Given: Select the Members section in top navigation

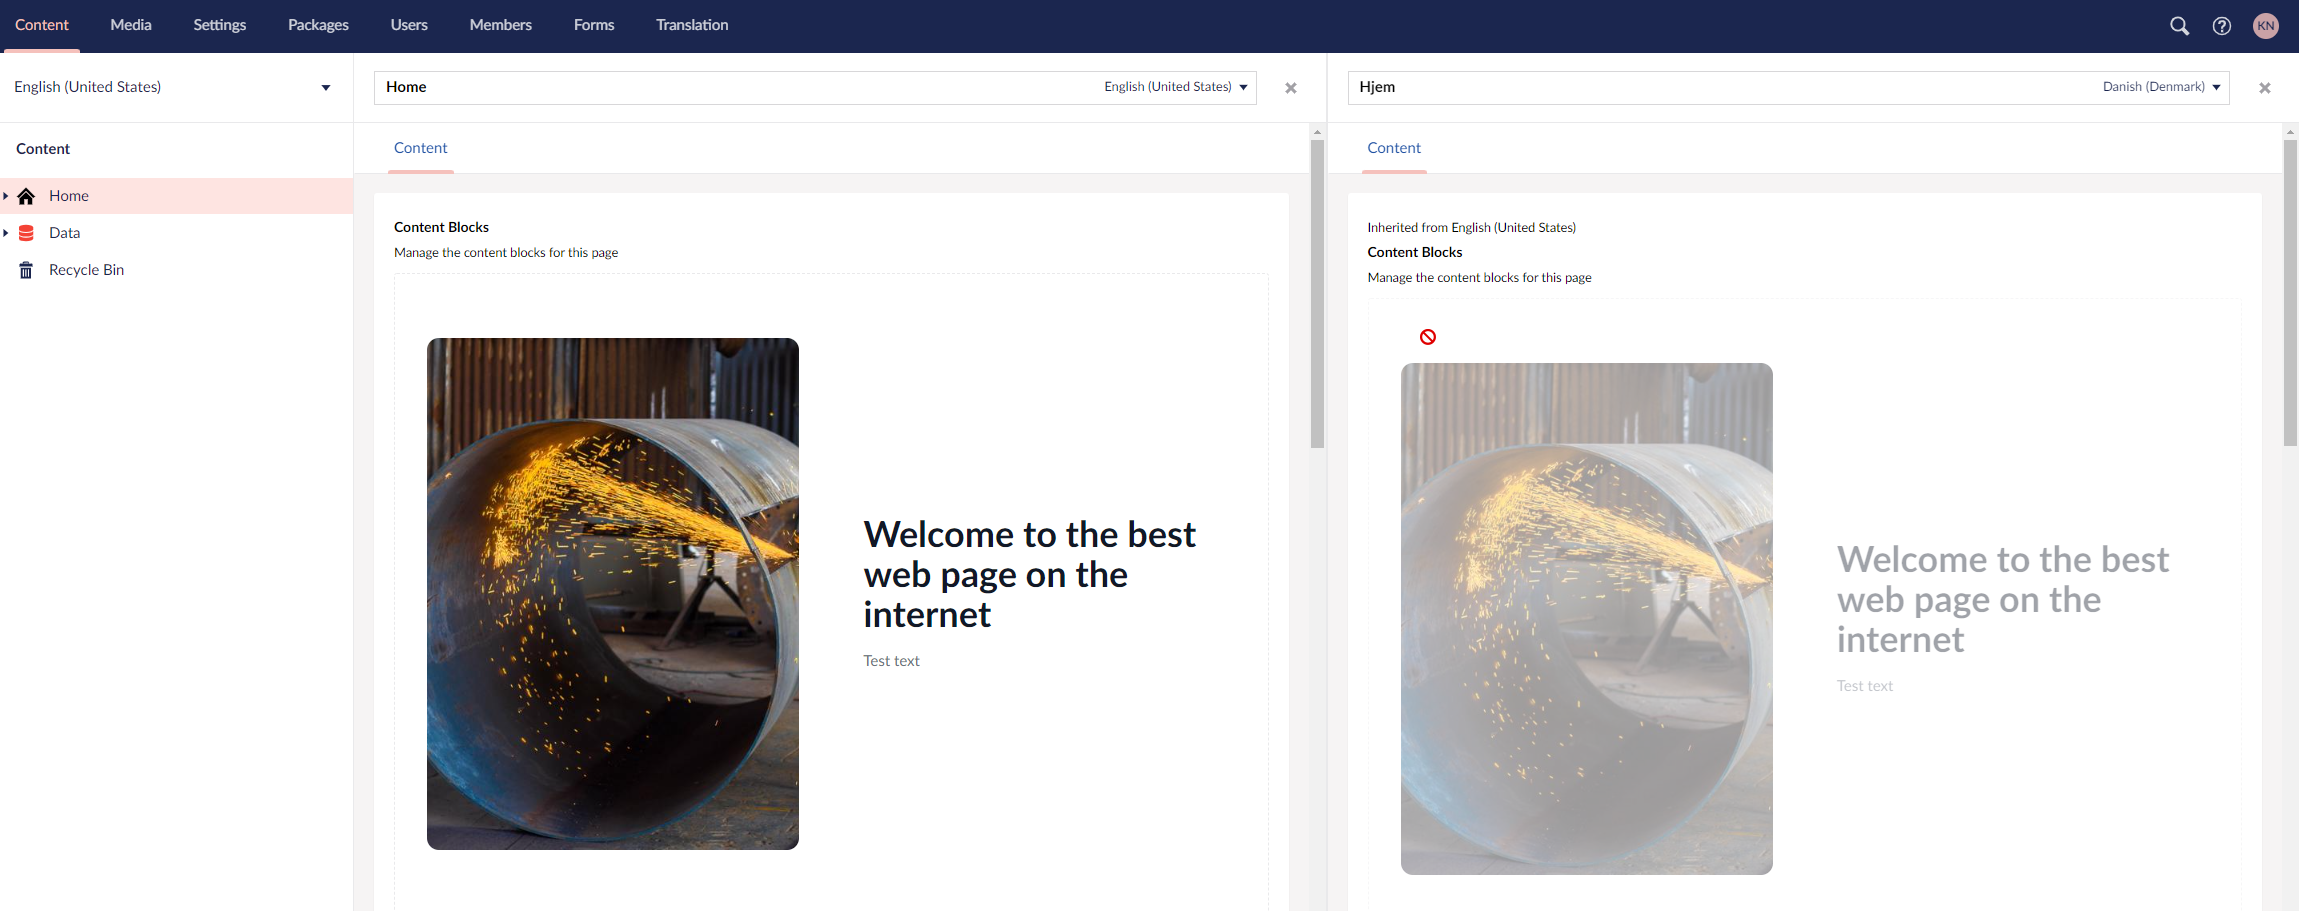Looking at the screenshot, I should click(500, 24).
